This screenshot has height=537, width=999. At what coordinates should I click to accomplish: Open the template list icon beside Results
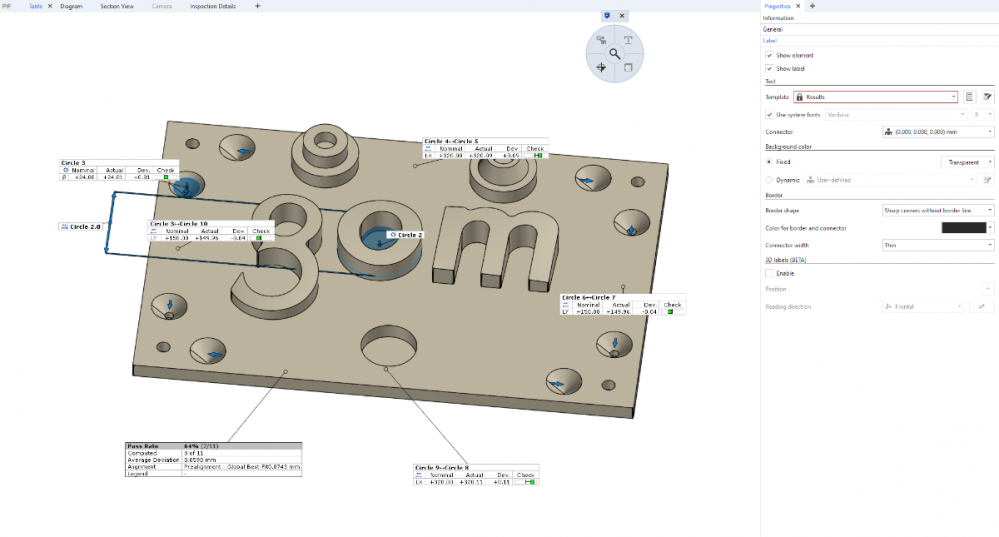[x=969, y=97]
